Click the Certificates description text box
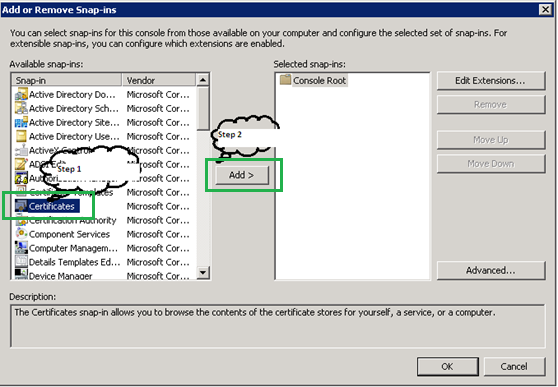 [x=278, y=325]
